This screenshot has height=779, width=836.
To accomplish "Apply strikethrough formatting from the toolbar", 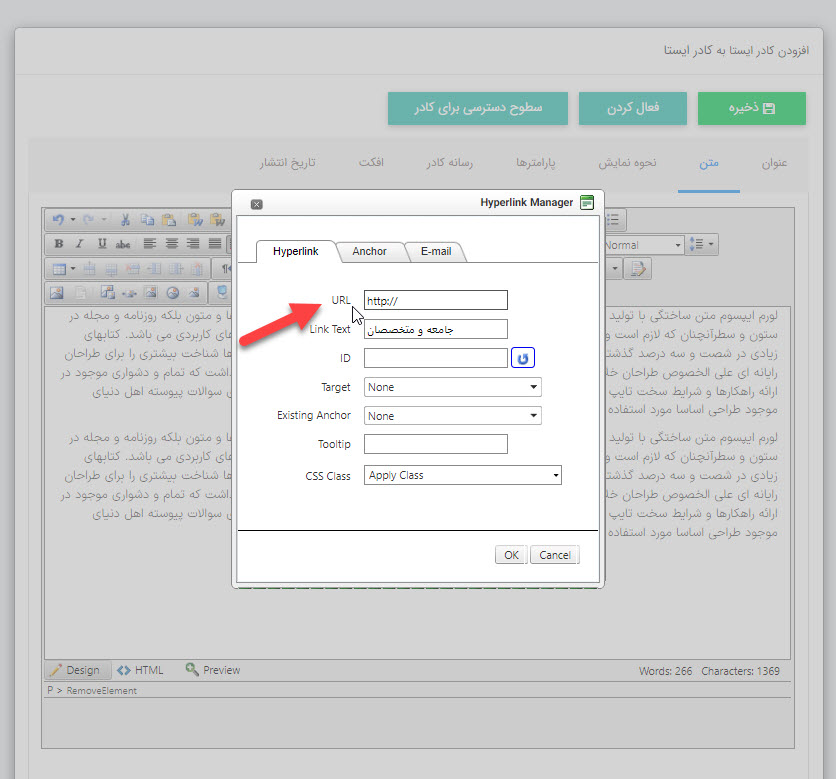I will (124, 242).
